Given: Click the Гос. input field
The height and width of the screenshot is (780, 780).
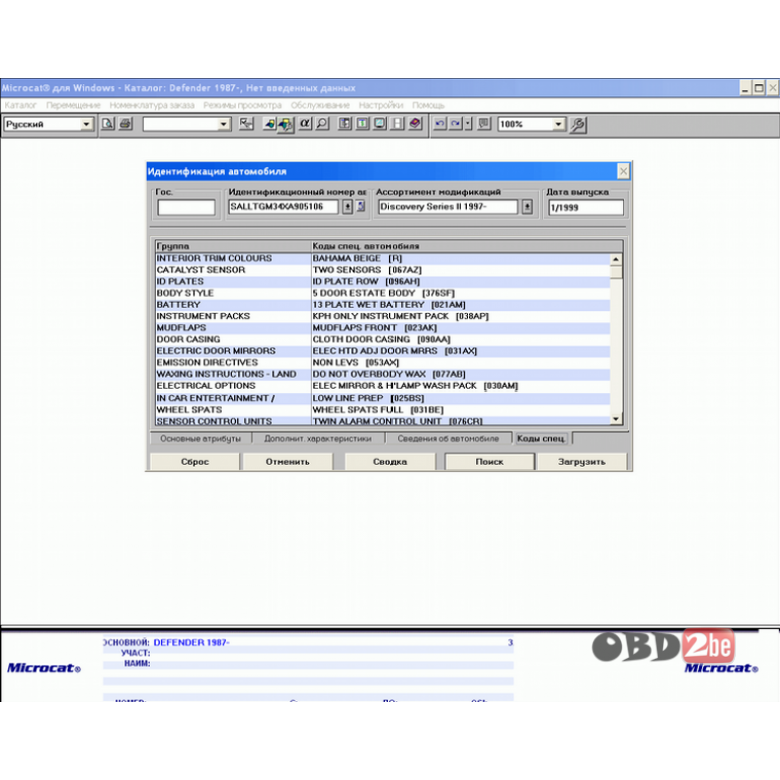Looking at the screenshot, I should coord(187,207).
